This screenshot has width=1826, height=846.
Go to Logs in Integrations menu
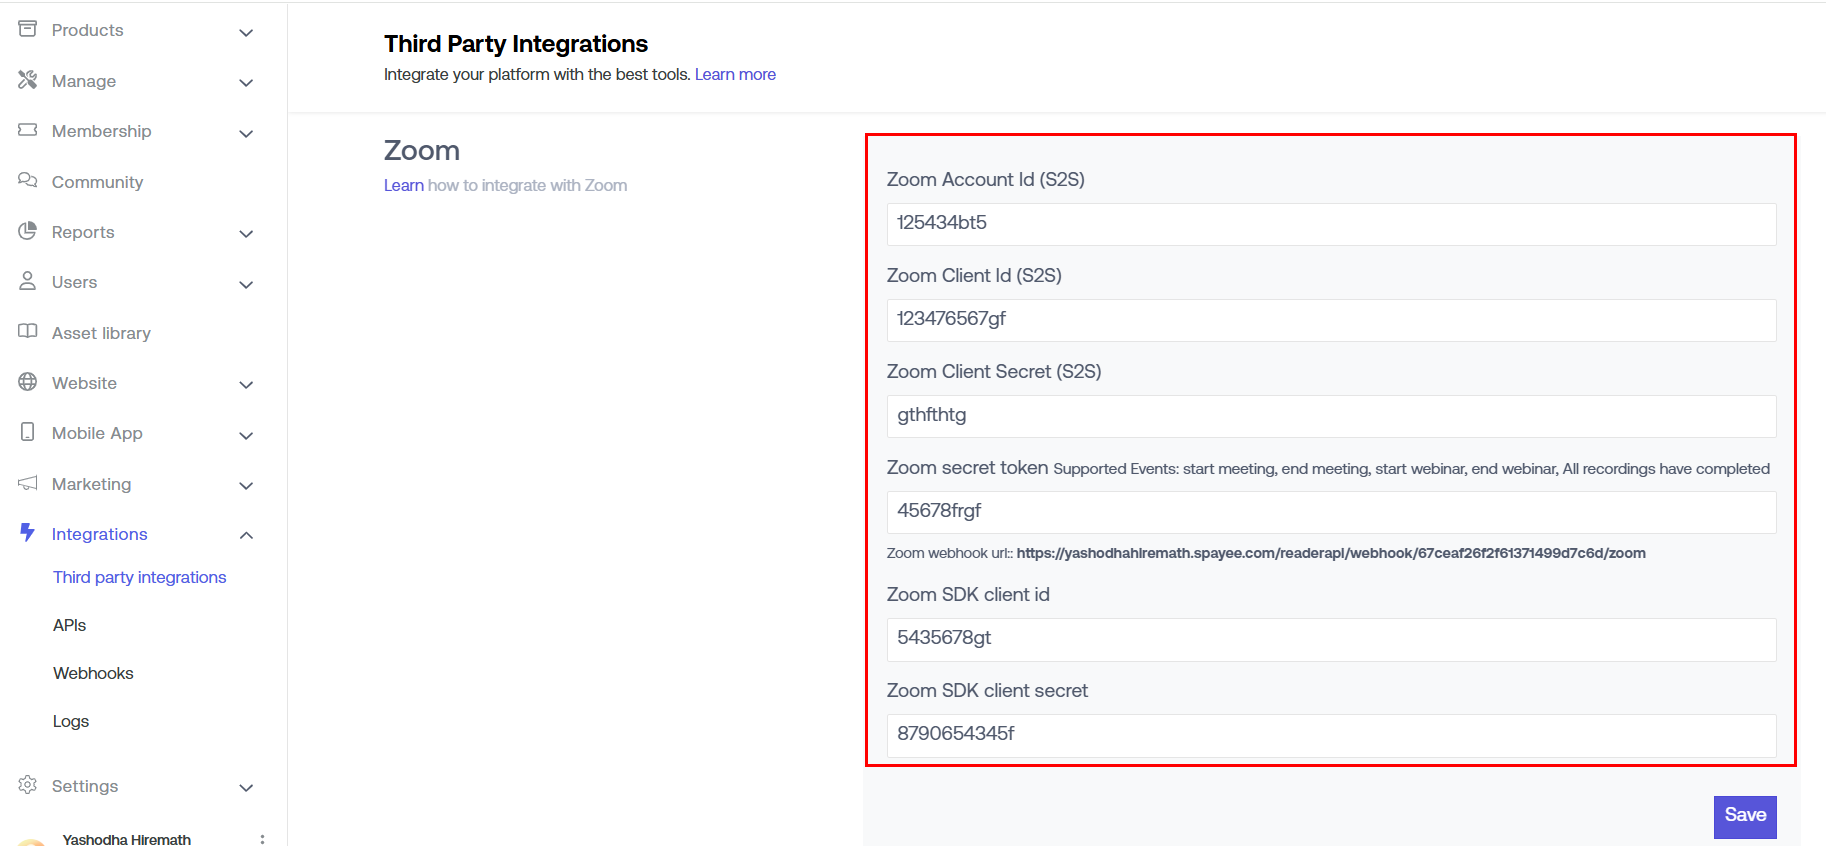(x=71, y=721)
